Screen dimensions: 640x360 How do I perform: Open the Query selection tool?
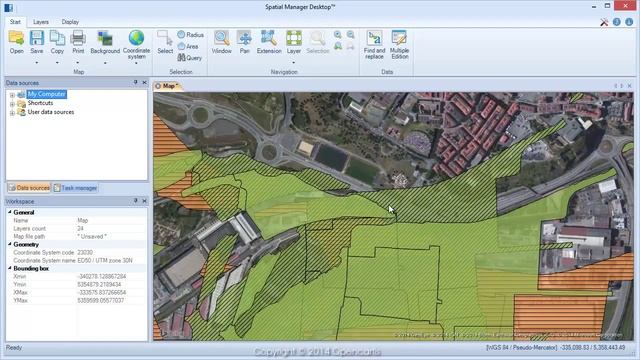point(190,58)
